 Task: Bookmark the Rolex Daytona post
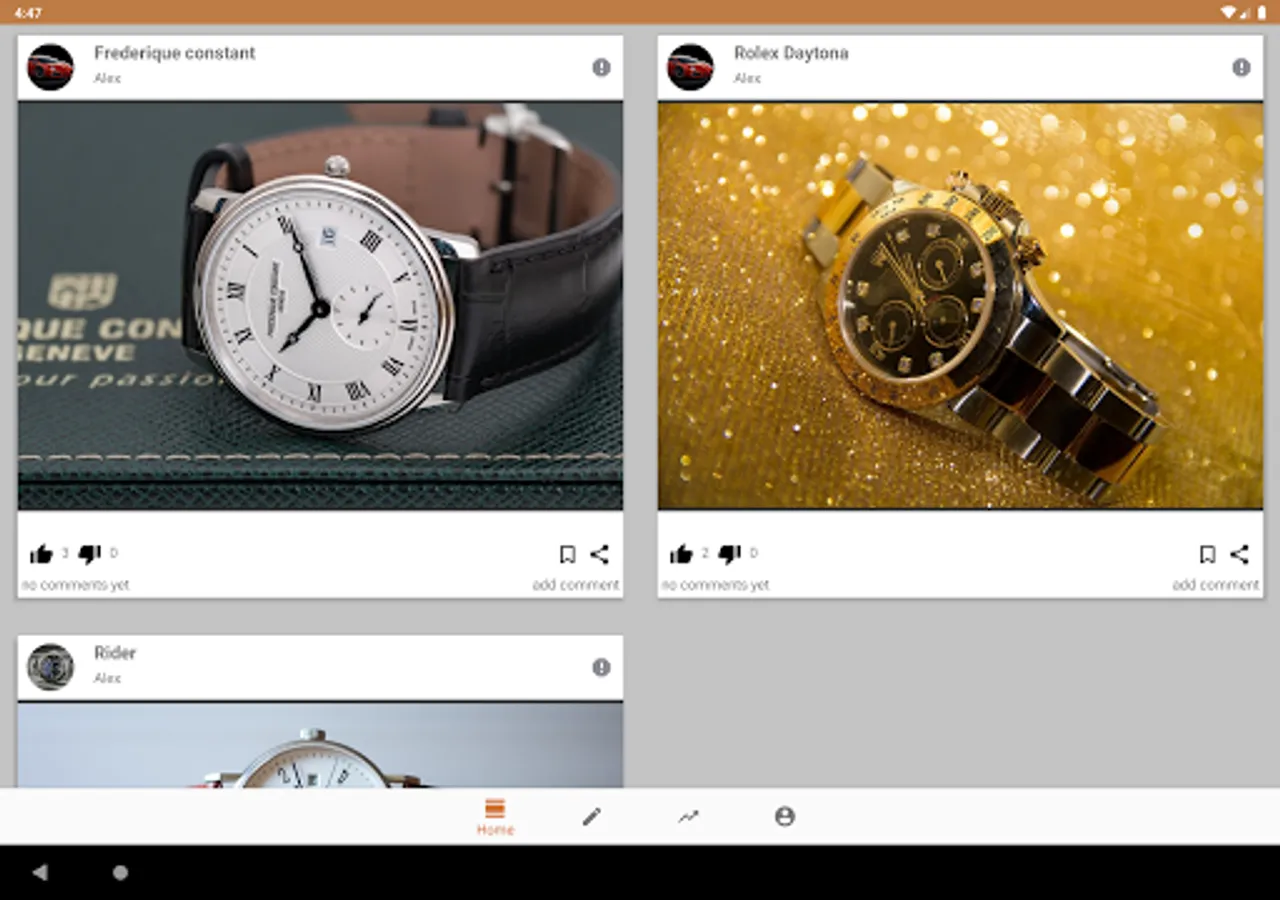pyautogui.click(x=1207, y=554)
